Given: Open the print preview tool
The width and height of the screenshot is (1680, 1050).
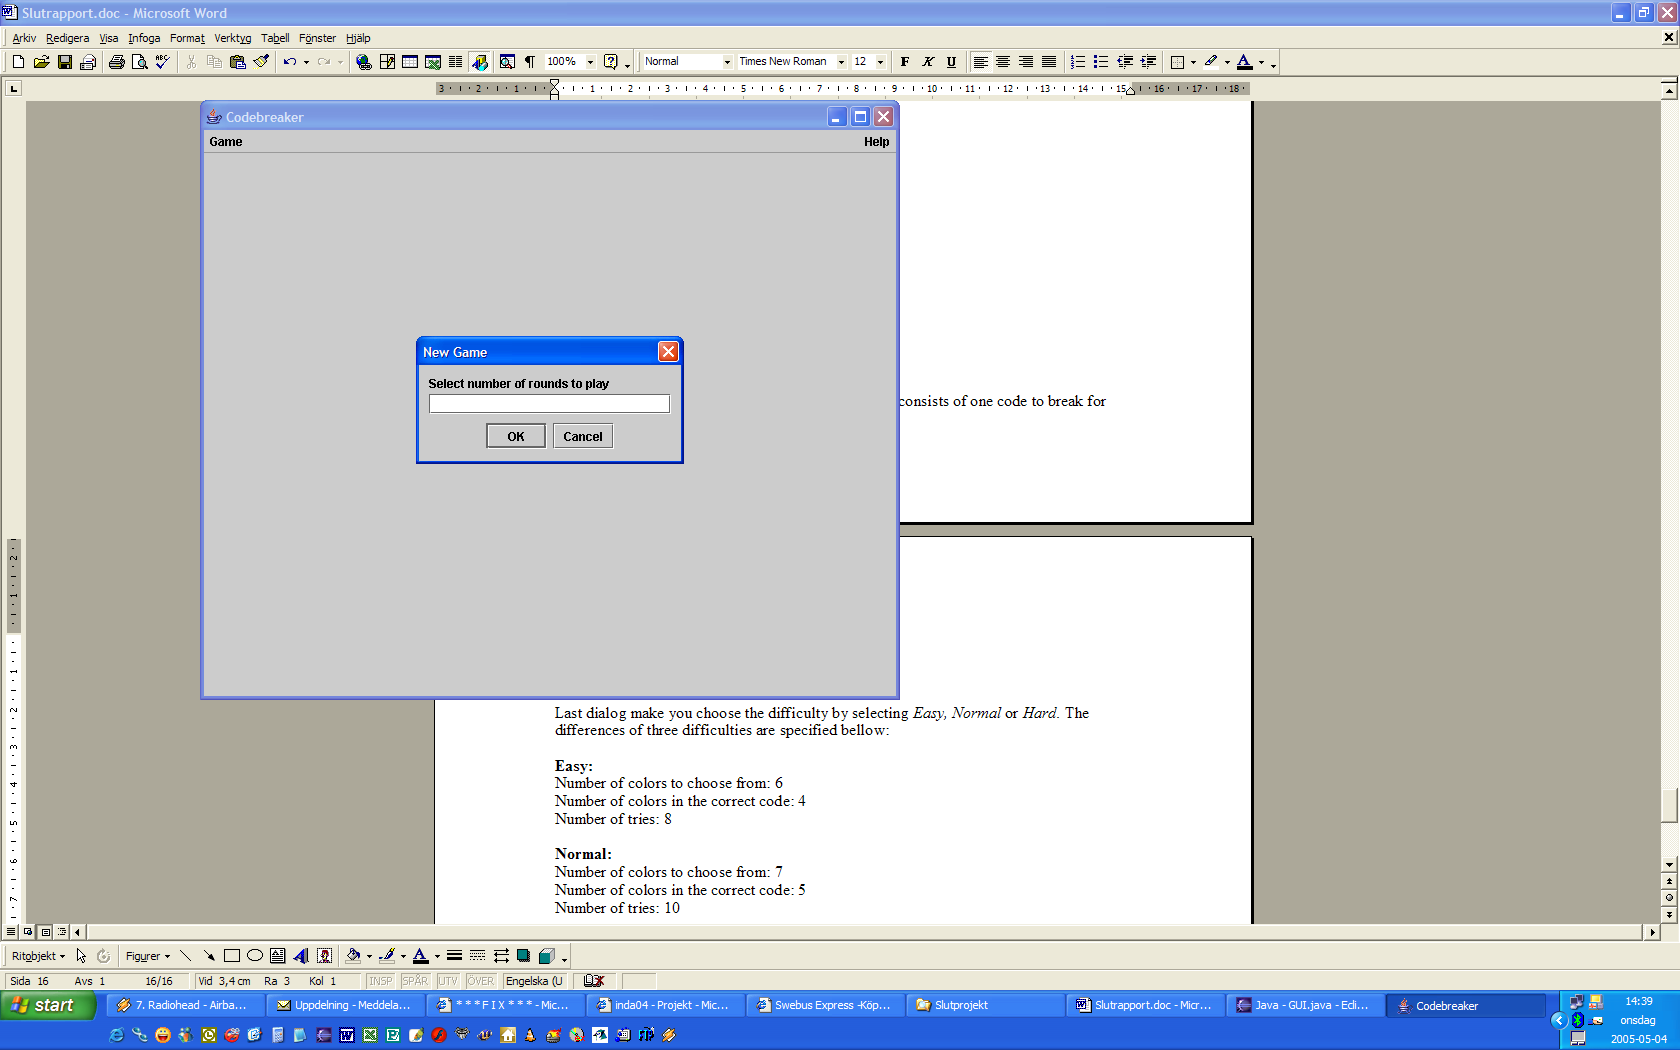Looking at the screenshot, I should pos(140,62).
